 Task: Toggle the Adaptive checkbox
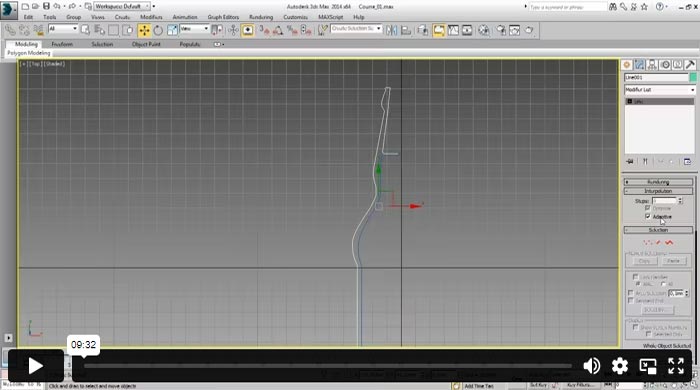(648, 216)
